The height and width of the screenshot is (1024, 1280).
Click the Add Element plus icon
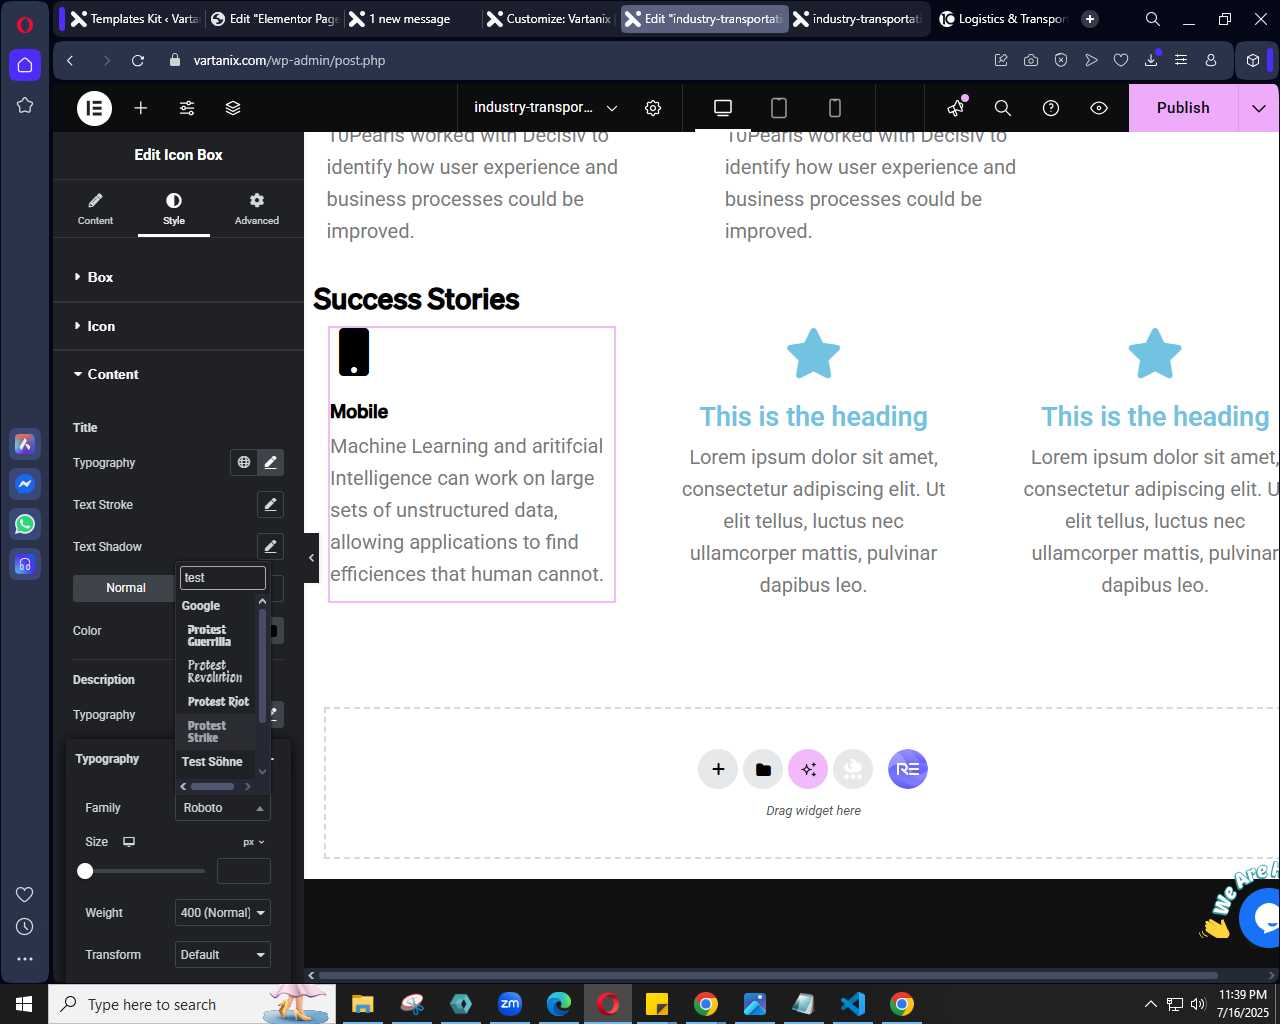pos(141,108)
